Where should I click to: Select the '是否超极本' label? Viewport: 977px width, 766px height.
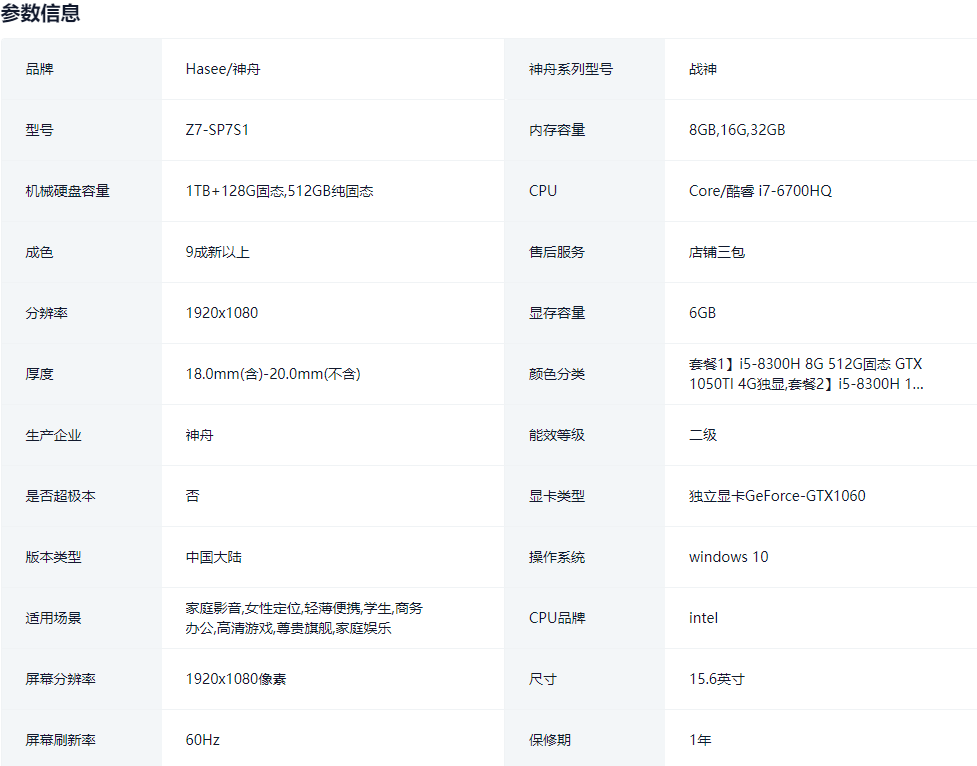[60, 496]
